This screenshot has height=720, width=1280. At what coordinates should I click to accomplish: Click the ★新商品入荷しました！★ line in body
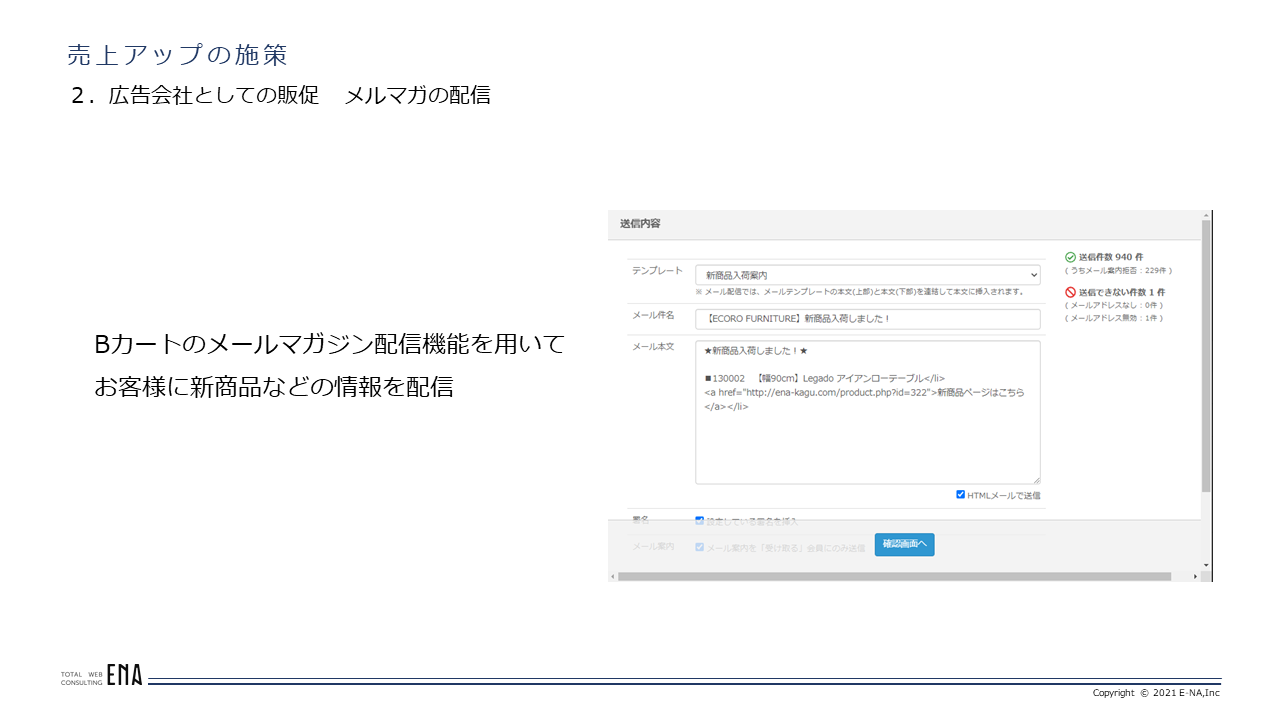(x=756, y=352)
